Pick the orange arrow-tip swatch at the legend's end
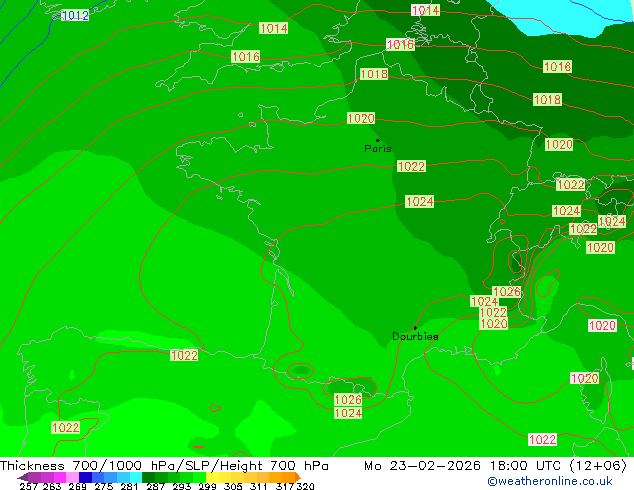 [x=298, y=477]
